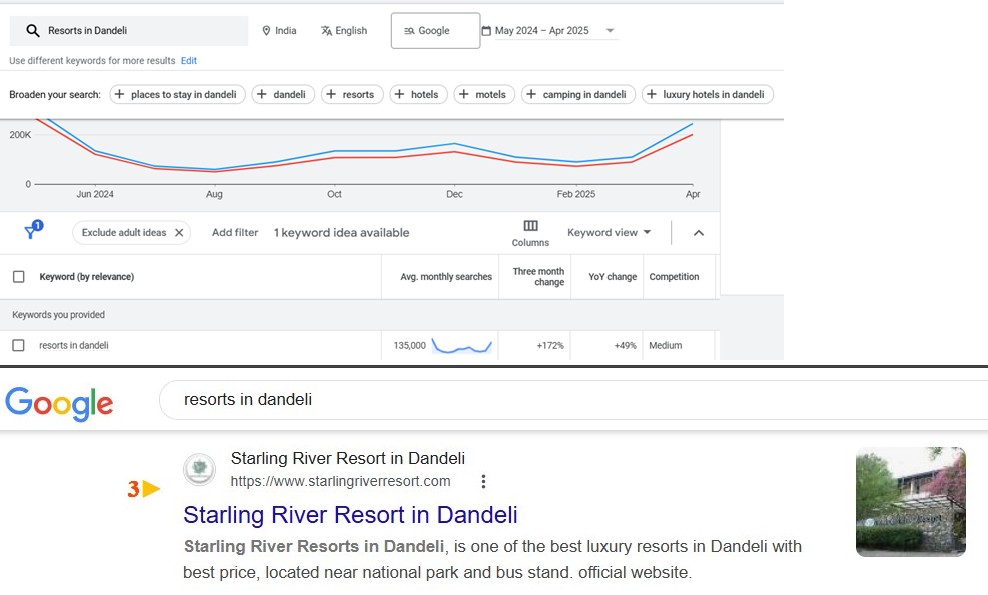
Task: Check the 'resorts in dandeli' keyword row checkbox
Action: [18, 345]
